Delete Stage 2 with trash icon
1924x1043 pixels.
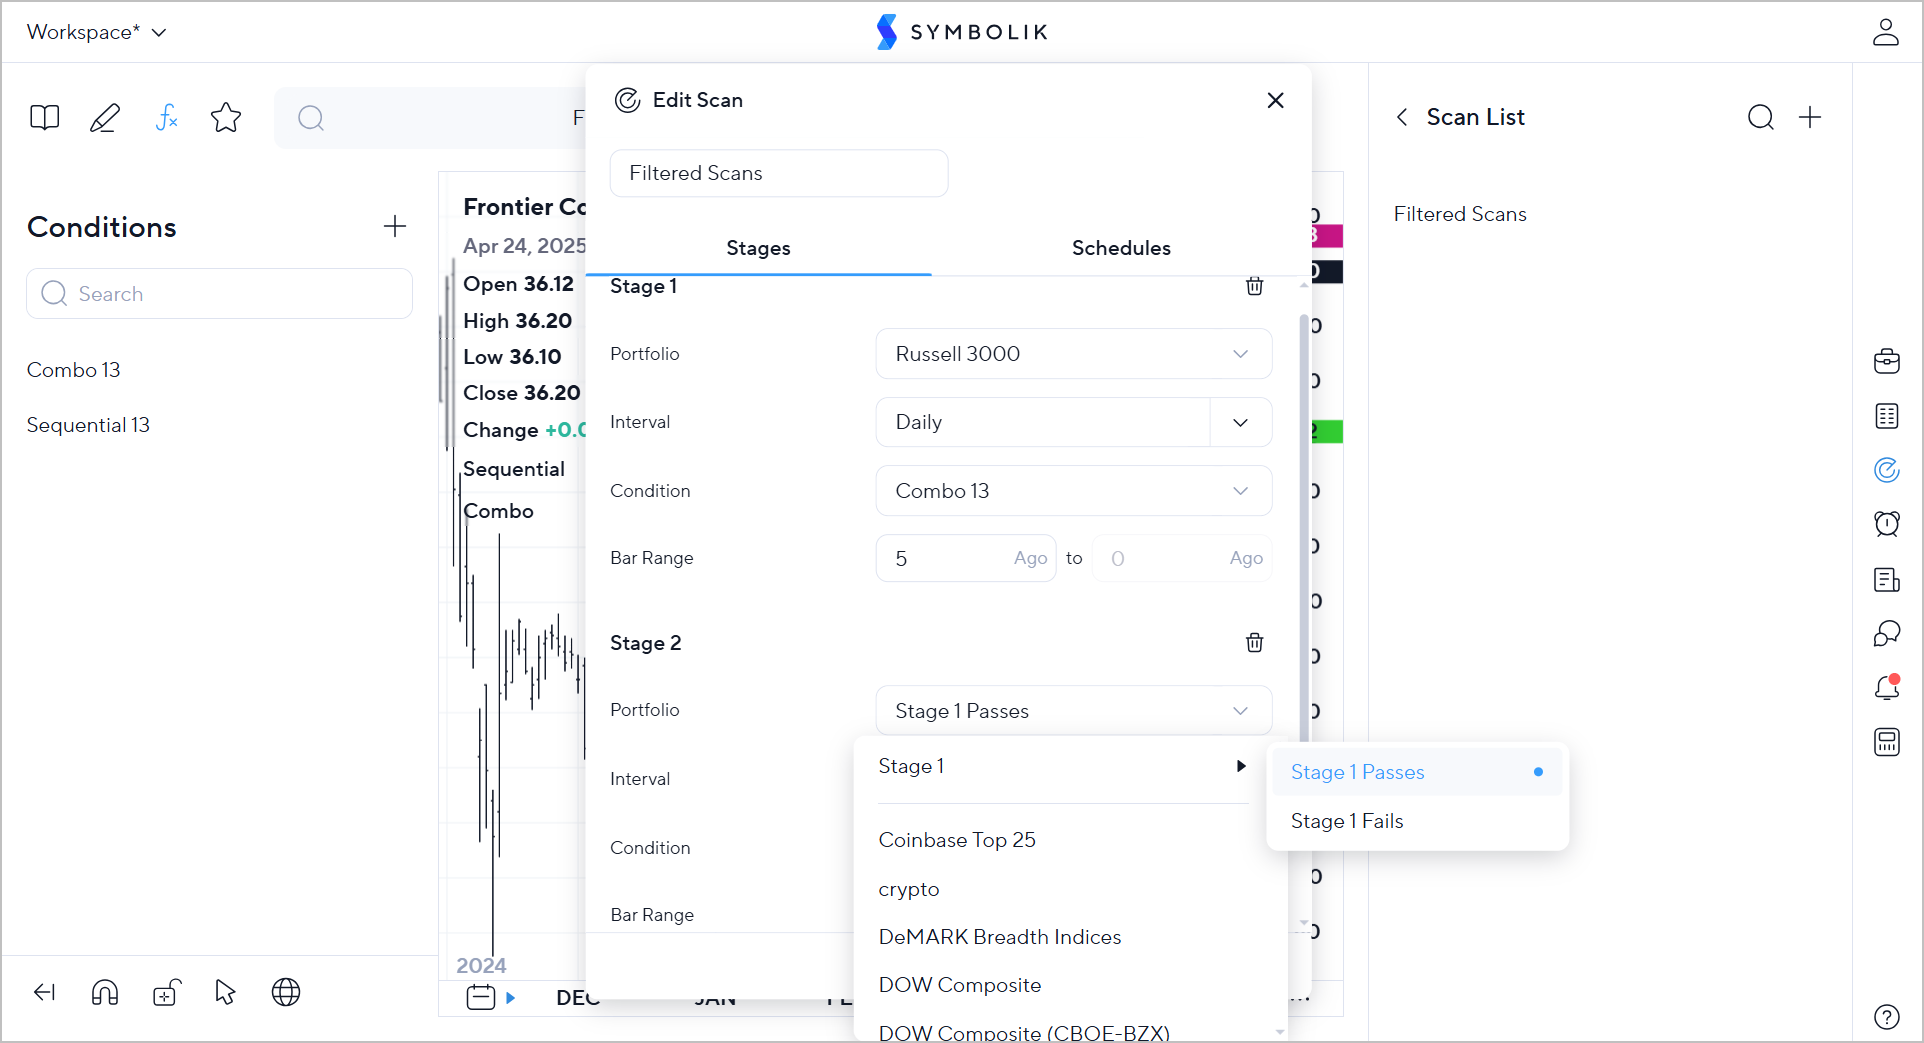tap(1254, 642)
